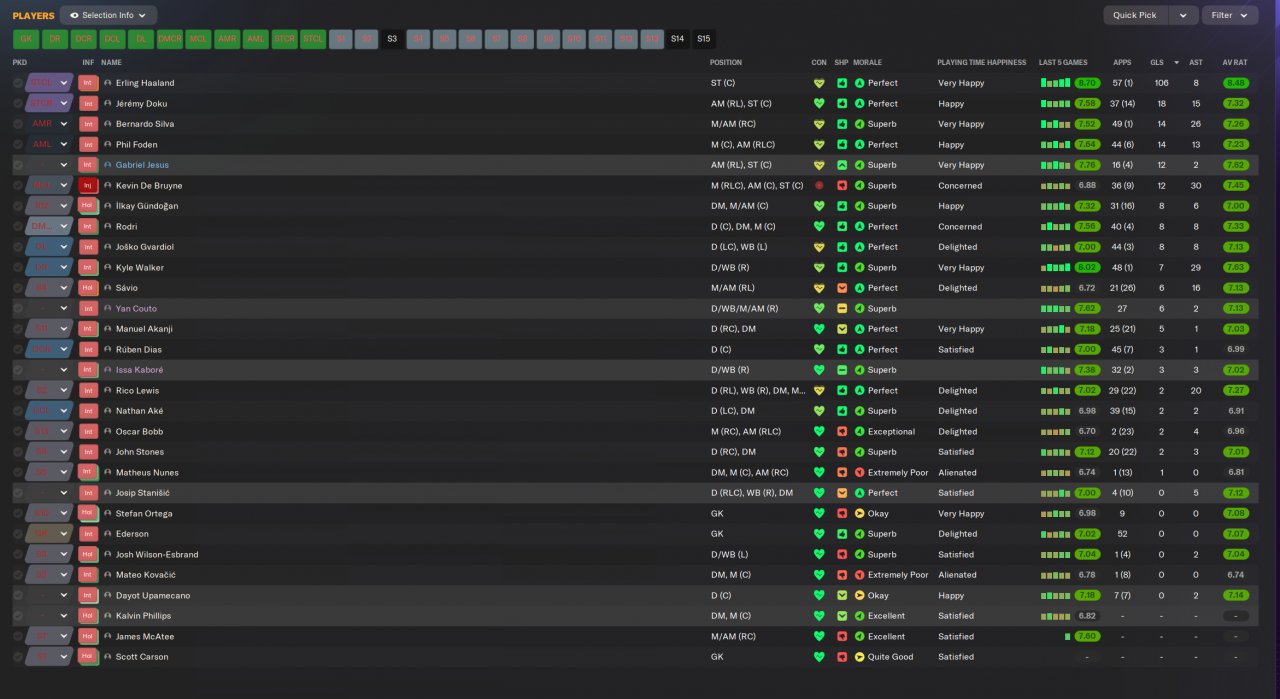Tick the picked checkbox for Jérémy Doku
Screen dimensions: 1280x699
pos(18,103)
